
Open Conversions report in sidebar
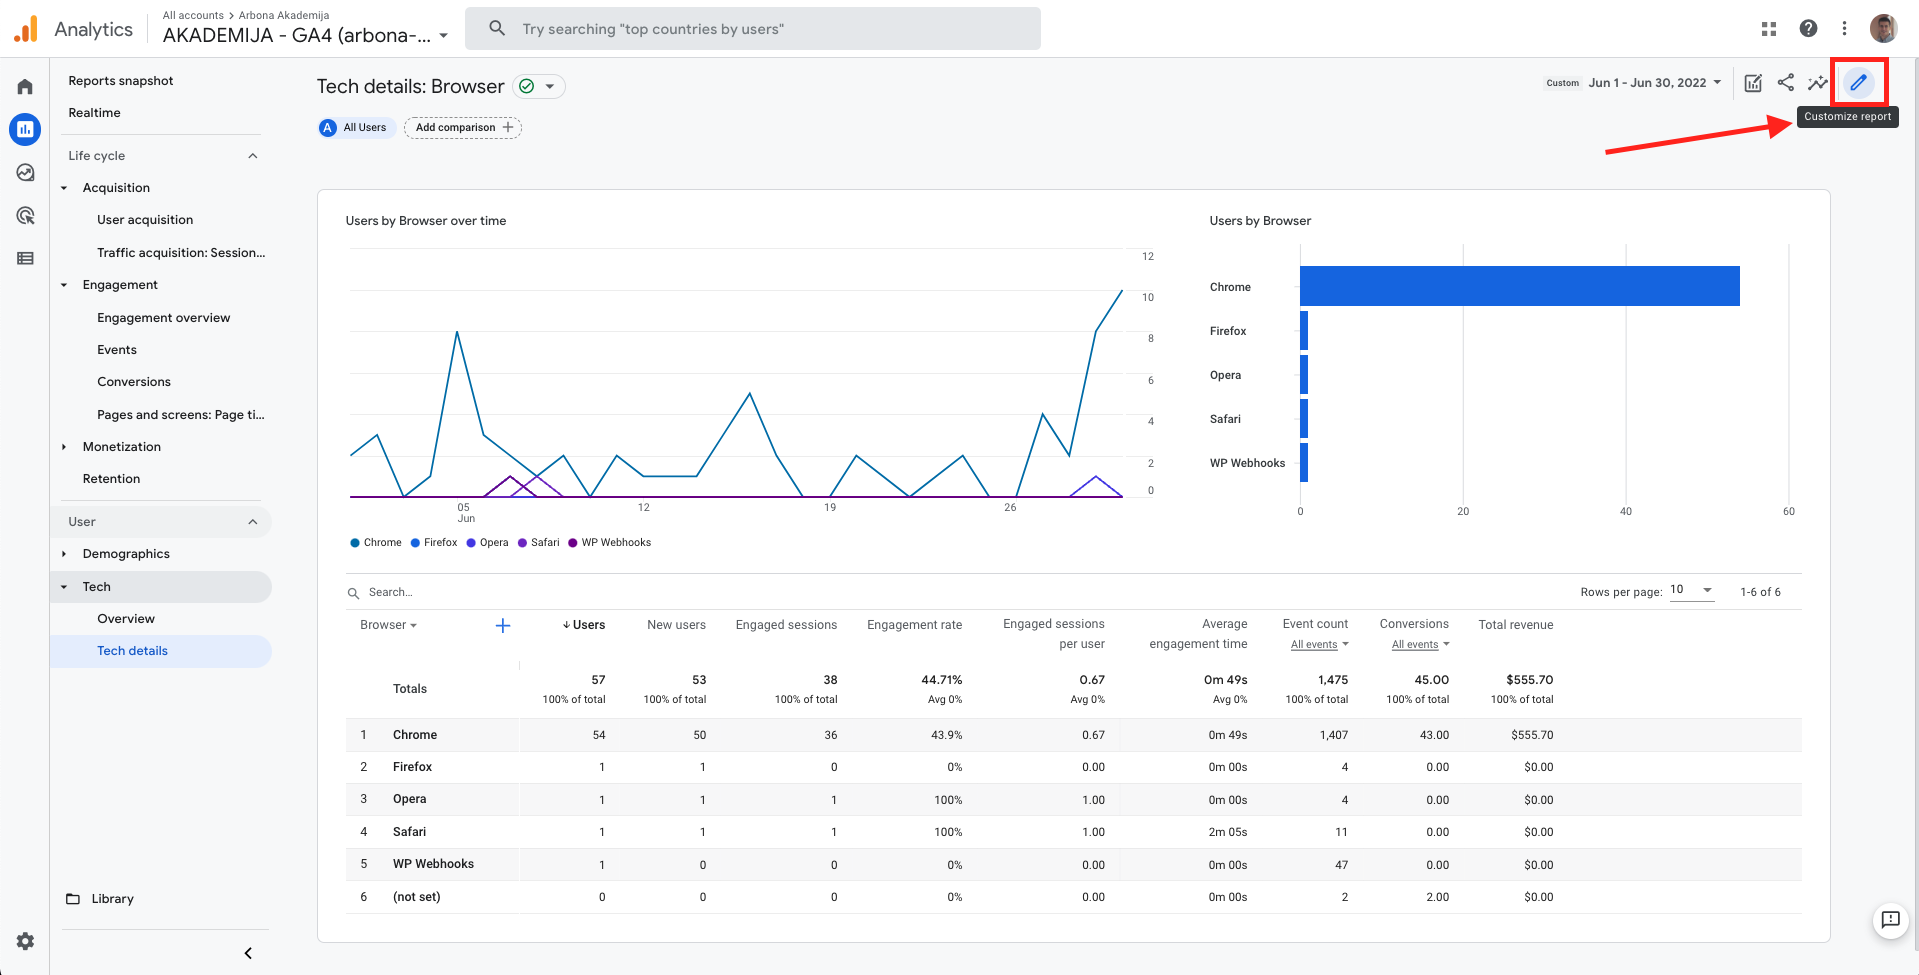point(134,382)
